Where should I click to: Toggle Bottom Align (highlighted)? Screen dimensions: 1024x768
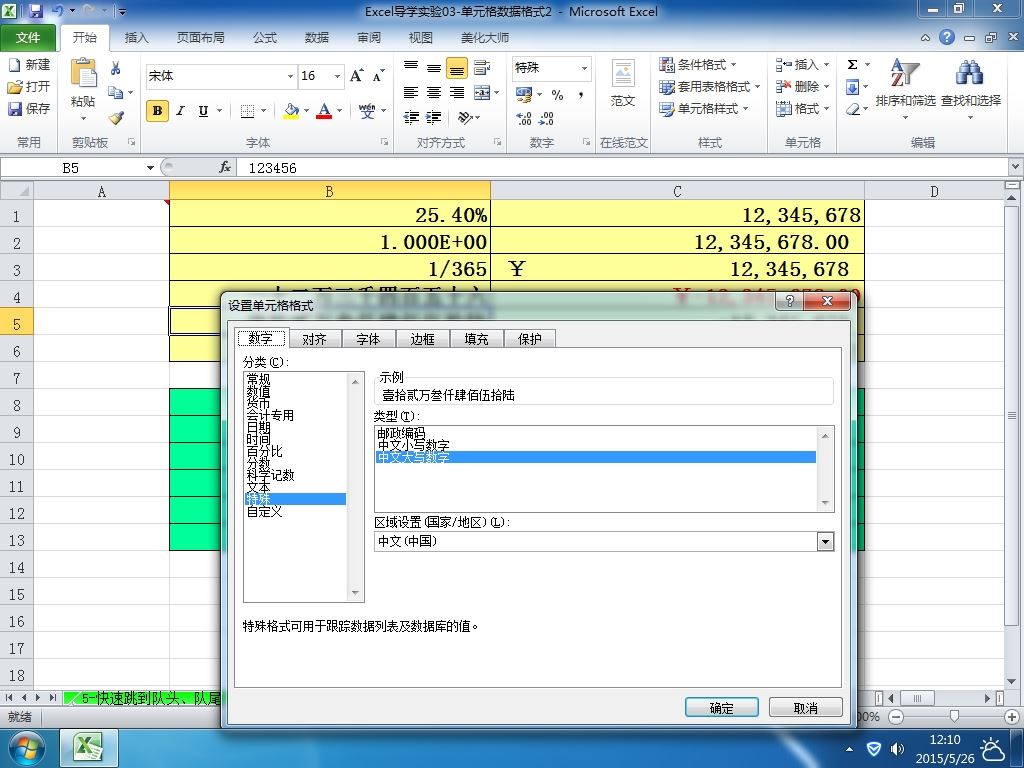(457, 67)
